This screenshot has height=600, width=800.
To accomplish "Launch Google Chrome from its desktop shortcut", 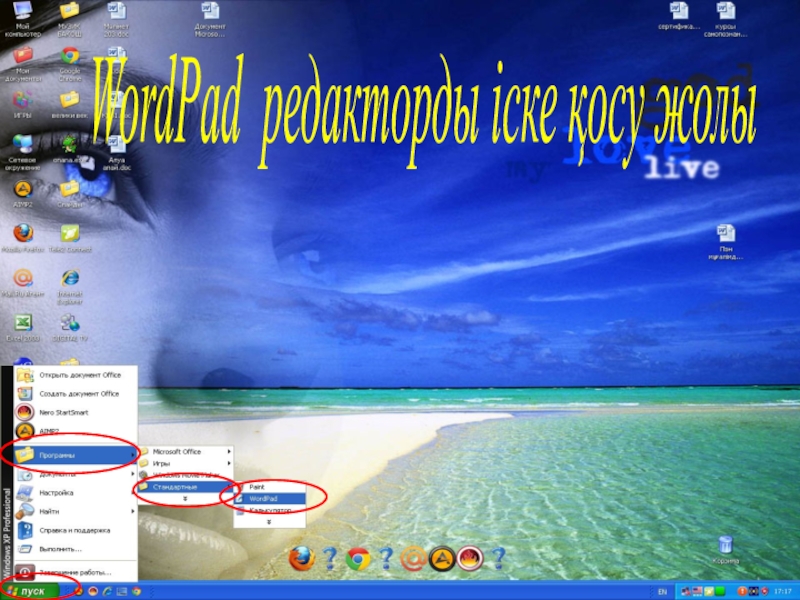I will (x=70, y=64).
